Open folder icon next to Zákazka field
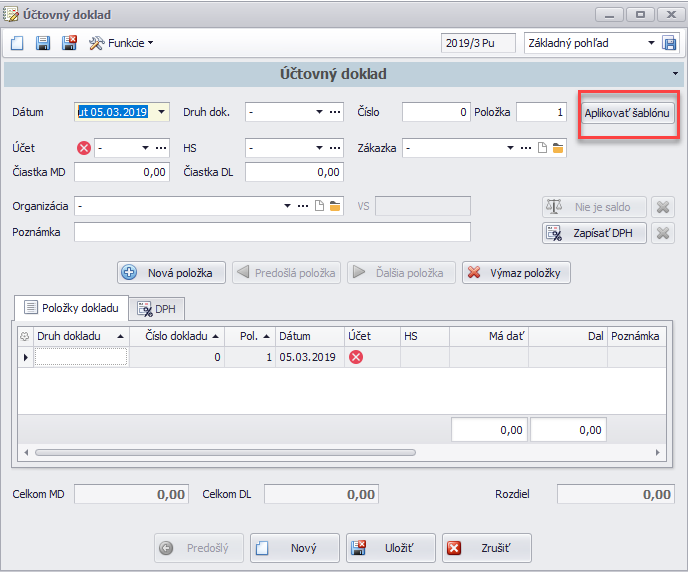 tap(559, 148)
